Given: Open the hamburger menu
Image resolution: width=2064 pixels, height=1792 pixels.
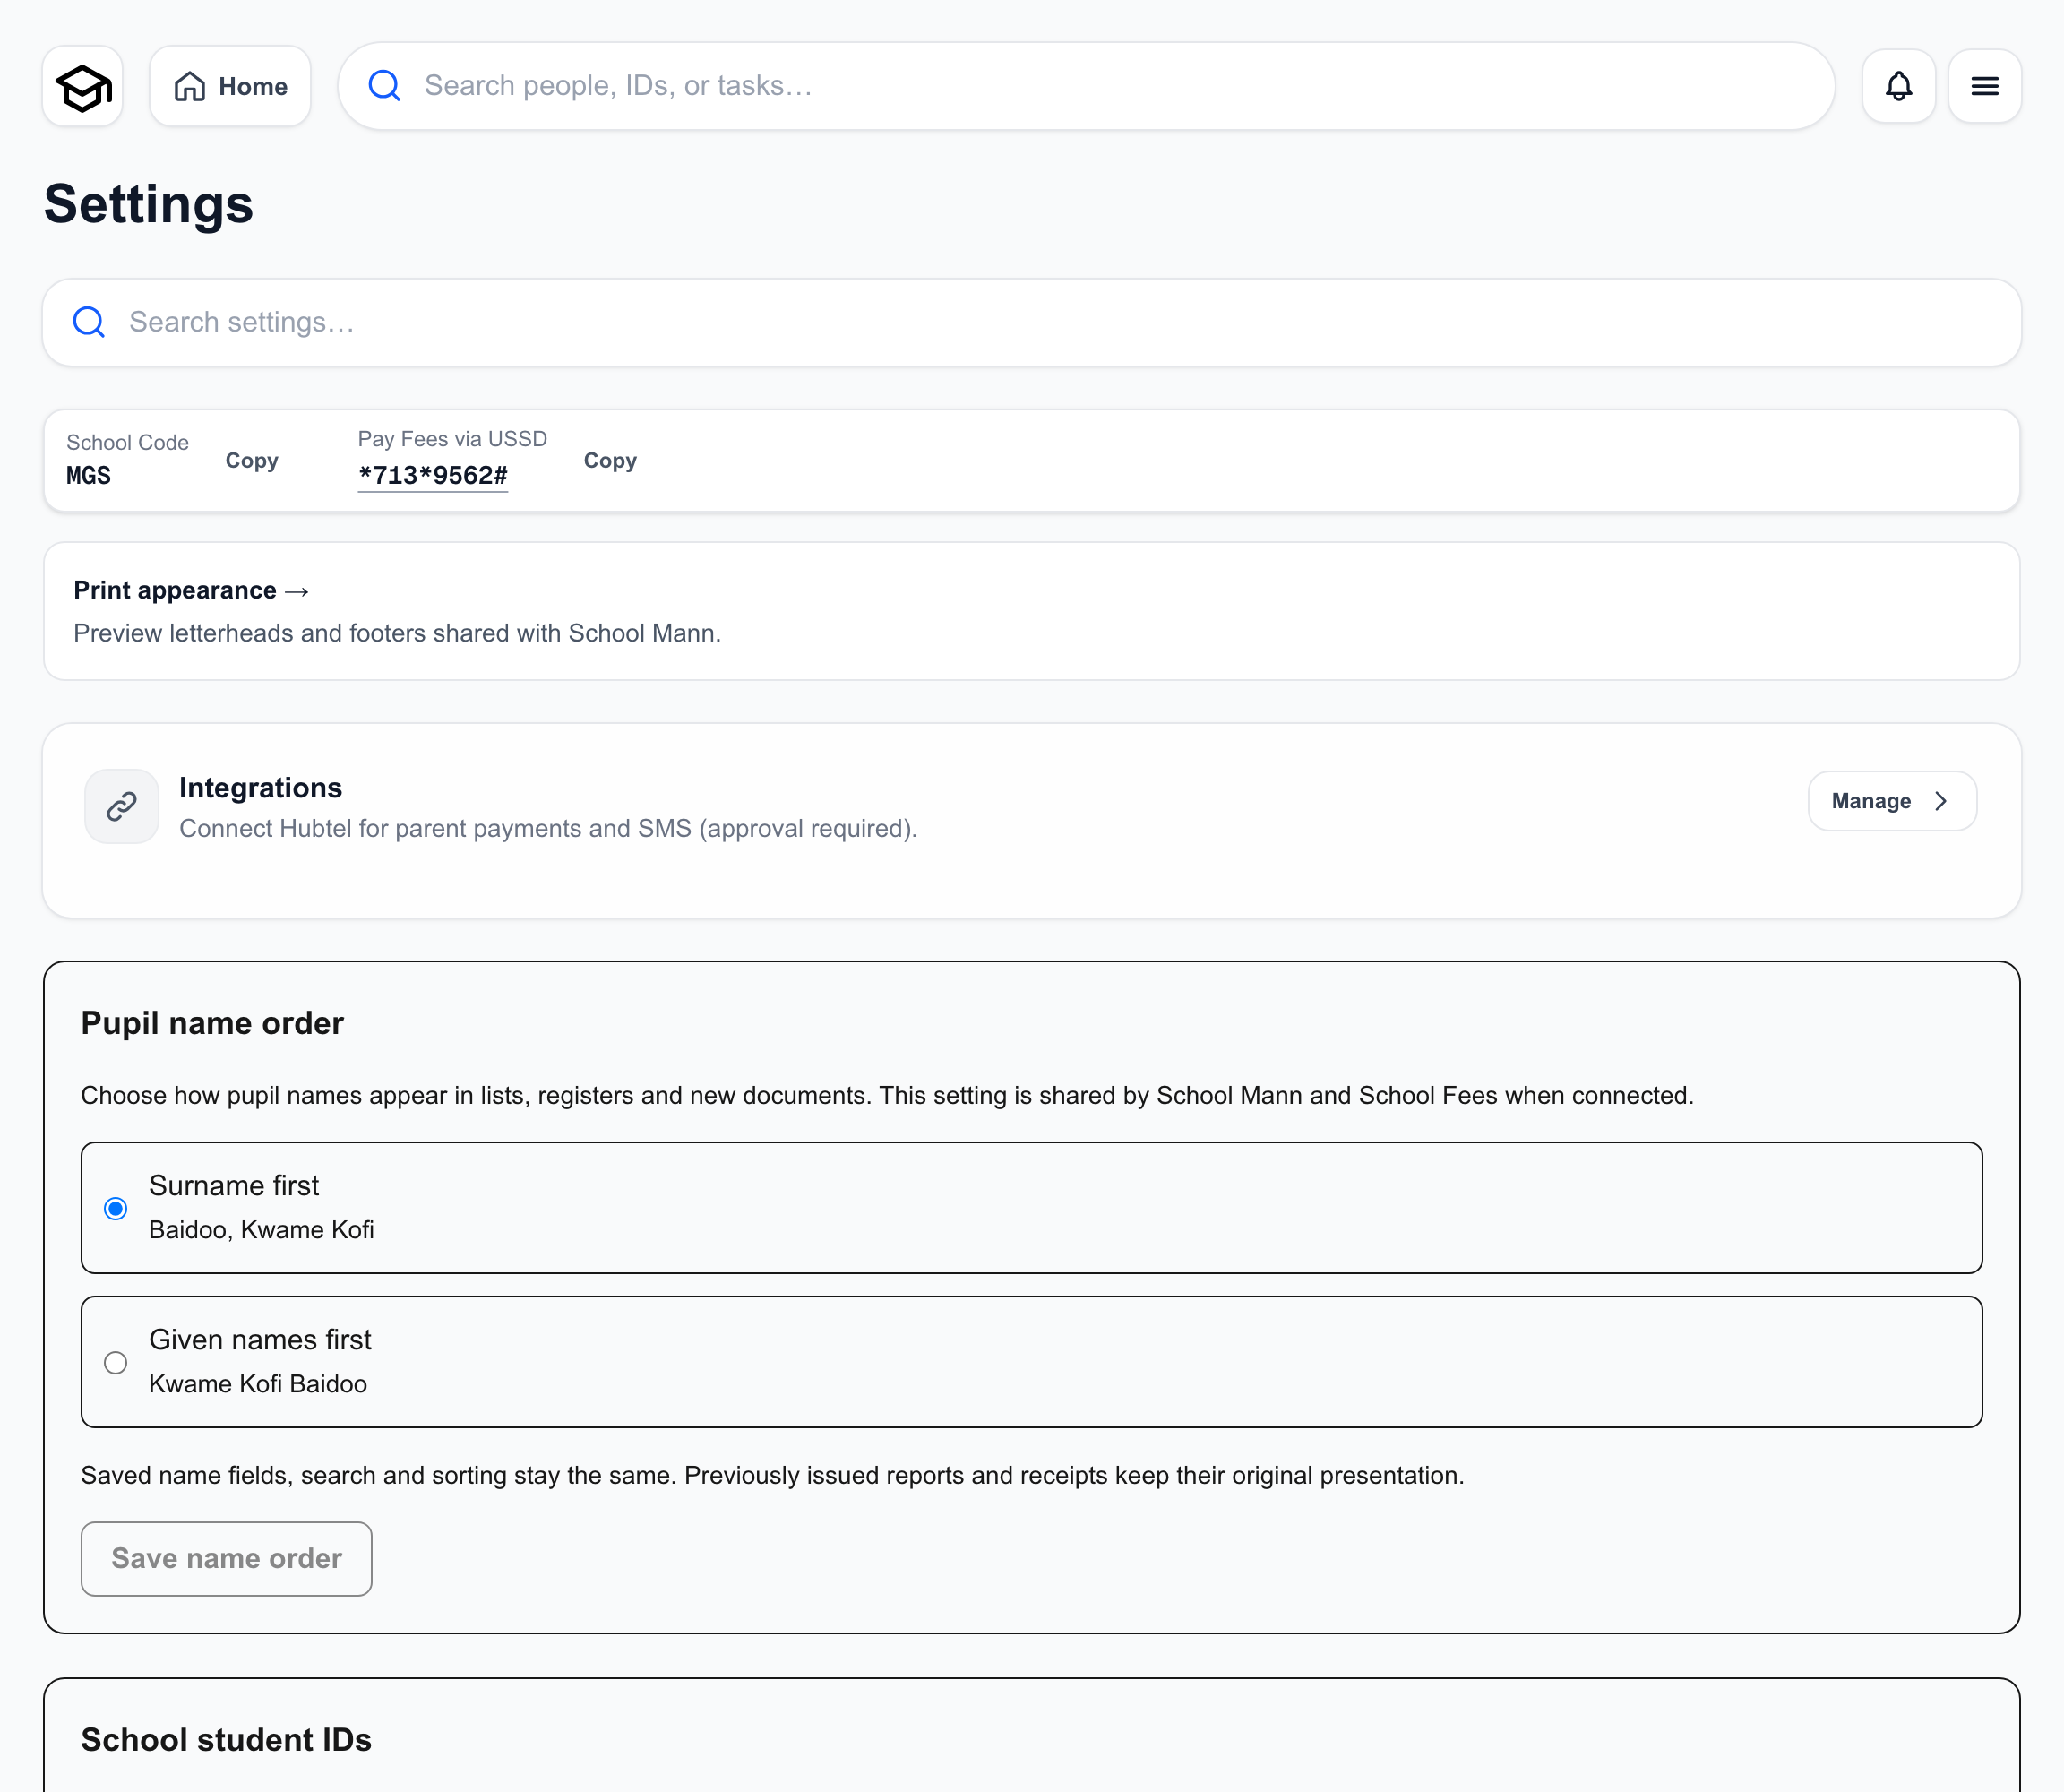Looking at the screenshot, I should pyautogui.click(x=1984, y=86).
